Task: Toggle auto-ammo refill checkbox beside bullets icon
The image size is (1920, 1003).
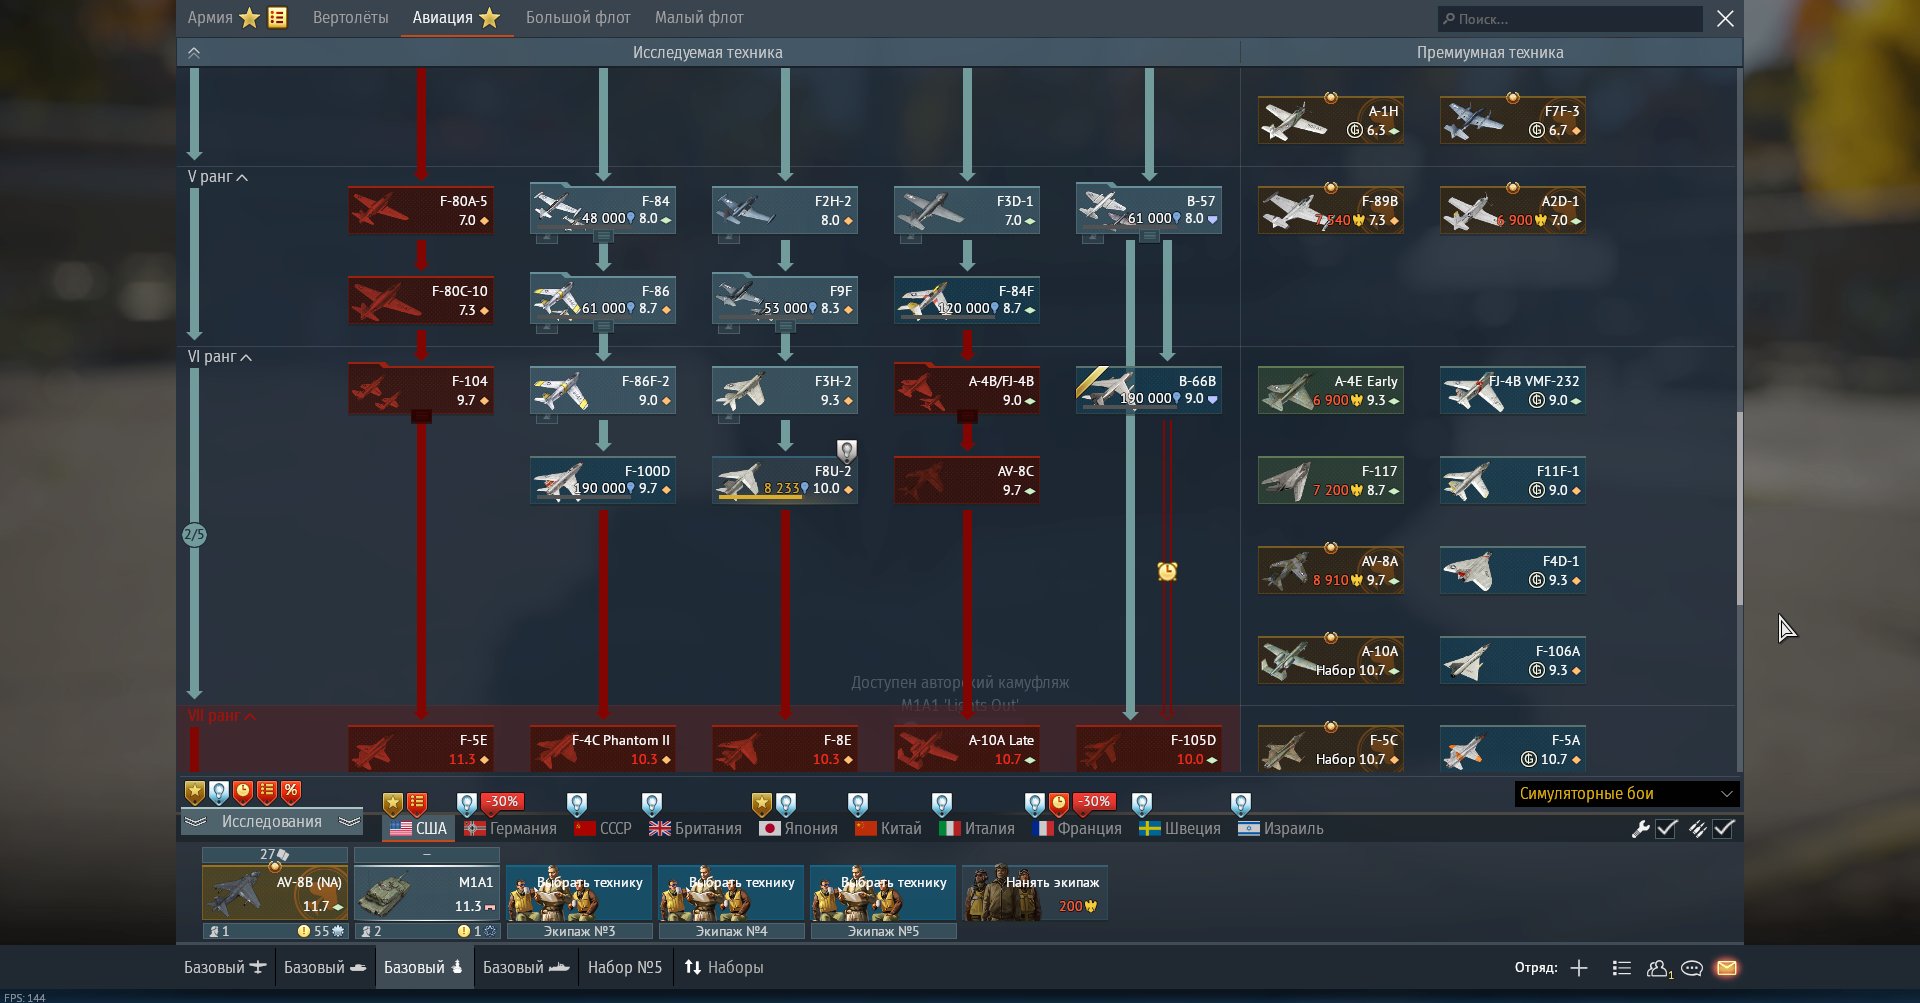Action: click(x=1723, y=828)
